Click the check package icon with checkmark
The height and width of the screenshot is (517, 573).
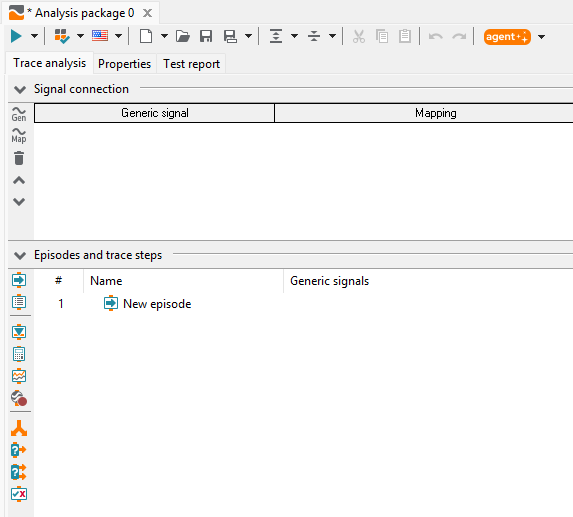62,37
